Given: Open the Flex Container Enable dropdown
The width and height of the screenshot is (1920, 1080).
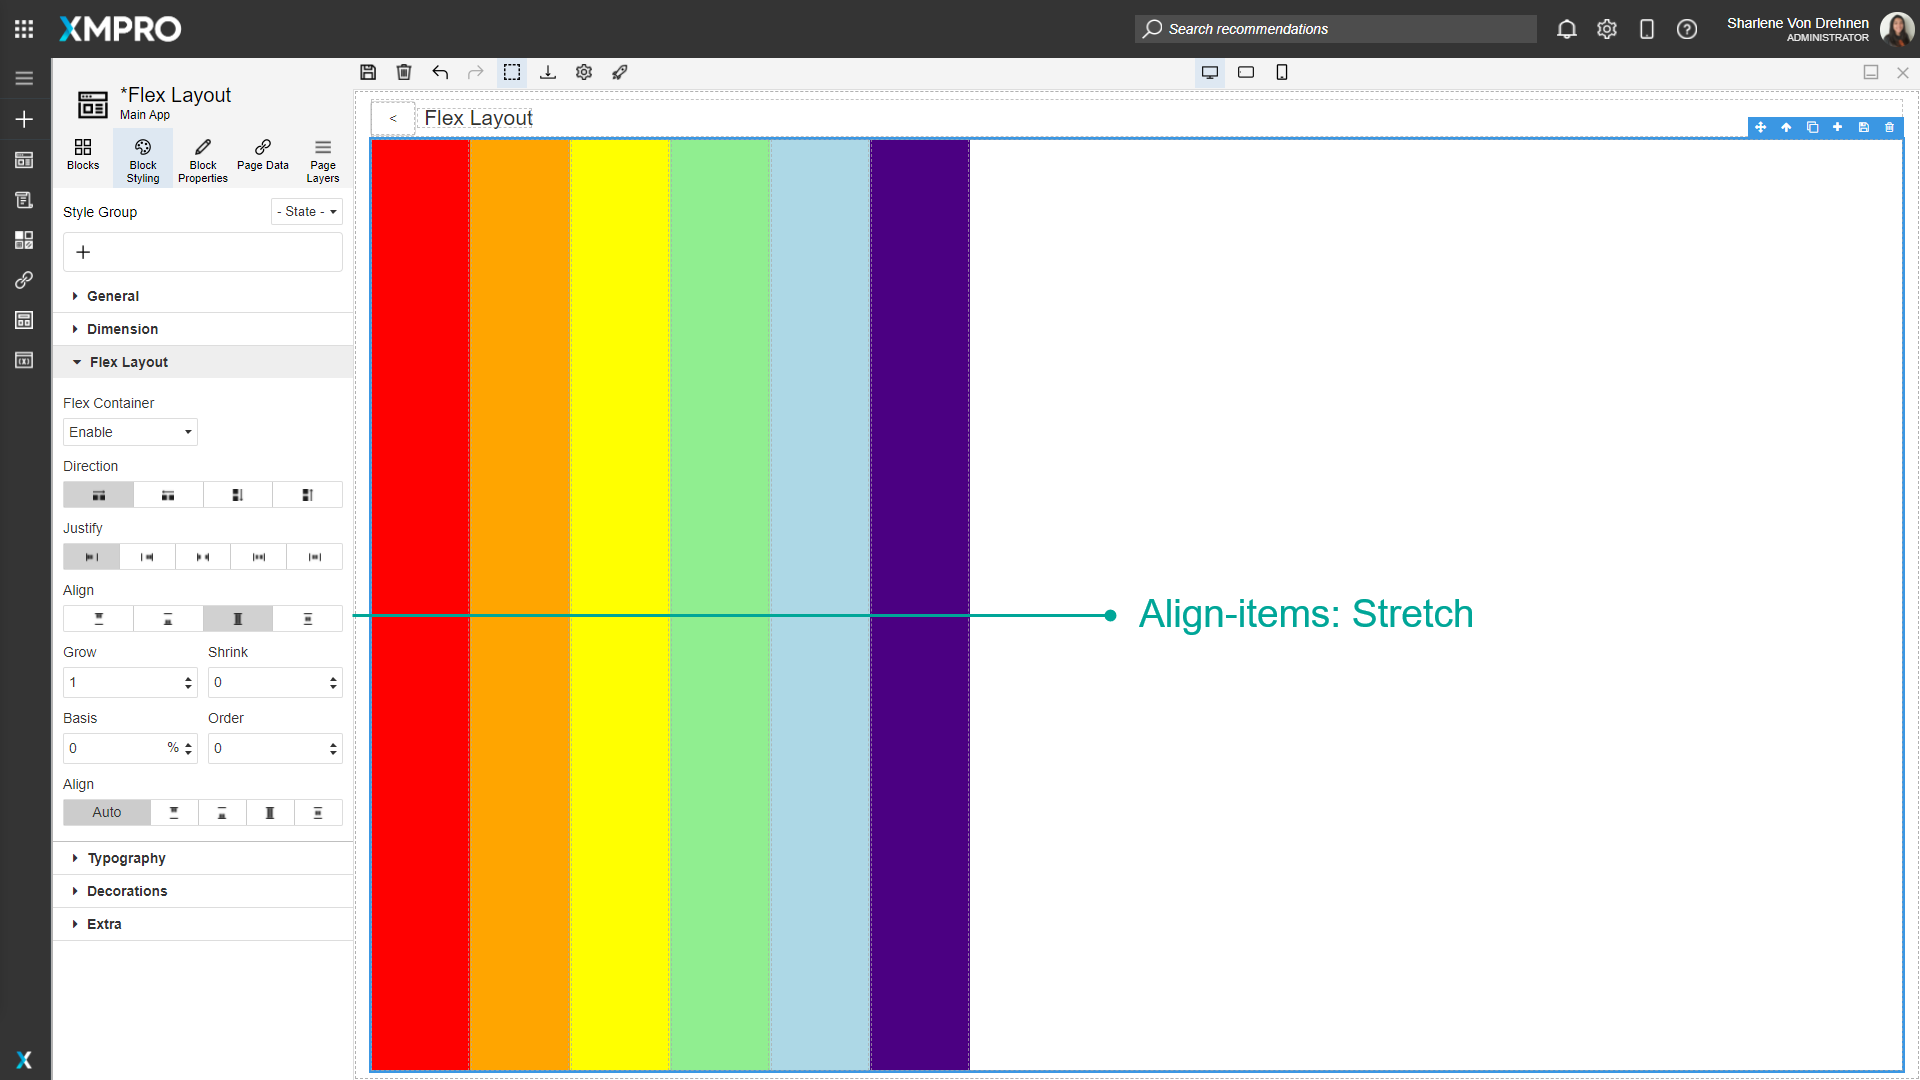Looking at the screenshot, I should pos(129,432).
